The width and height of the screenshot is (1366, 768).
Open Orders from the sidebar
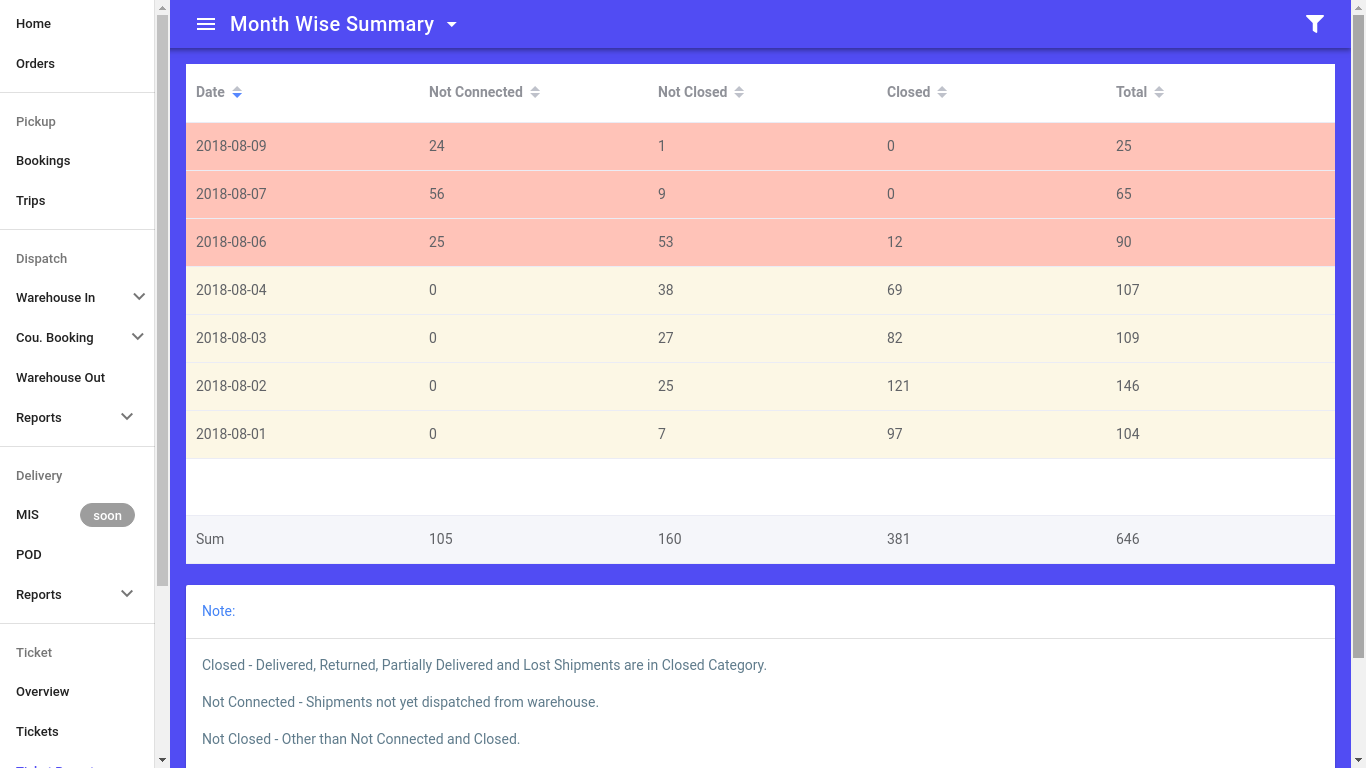36,64
